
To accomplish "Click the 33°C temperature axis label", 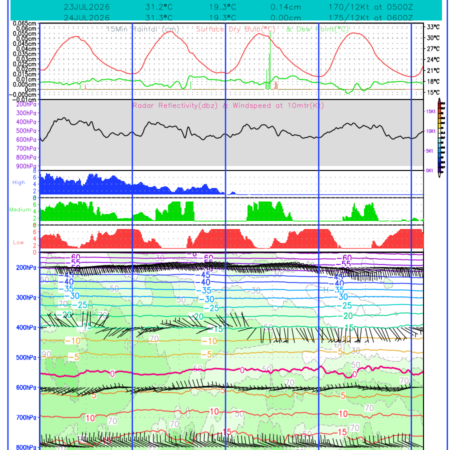I will coord(433,27).
